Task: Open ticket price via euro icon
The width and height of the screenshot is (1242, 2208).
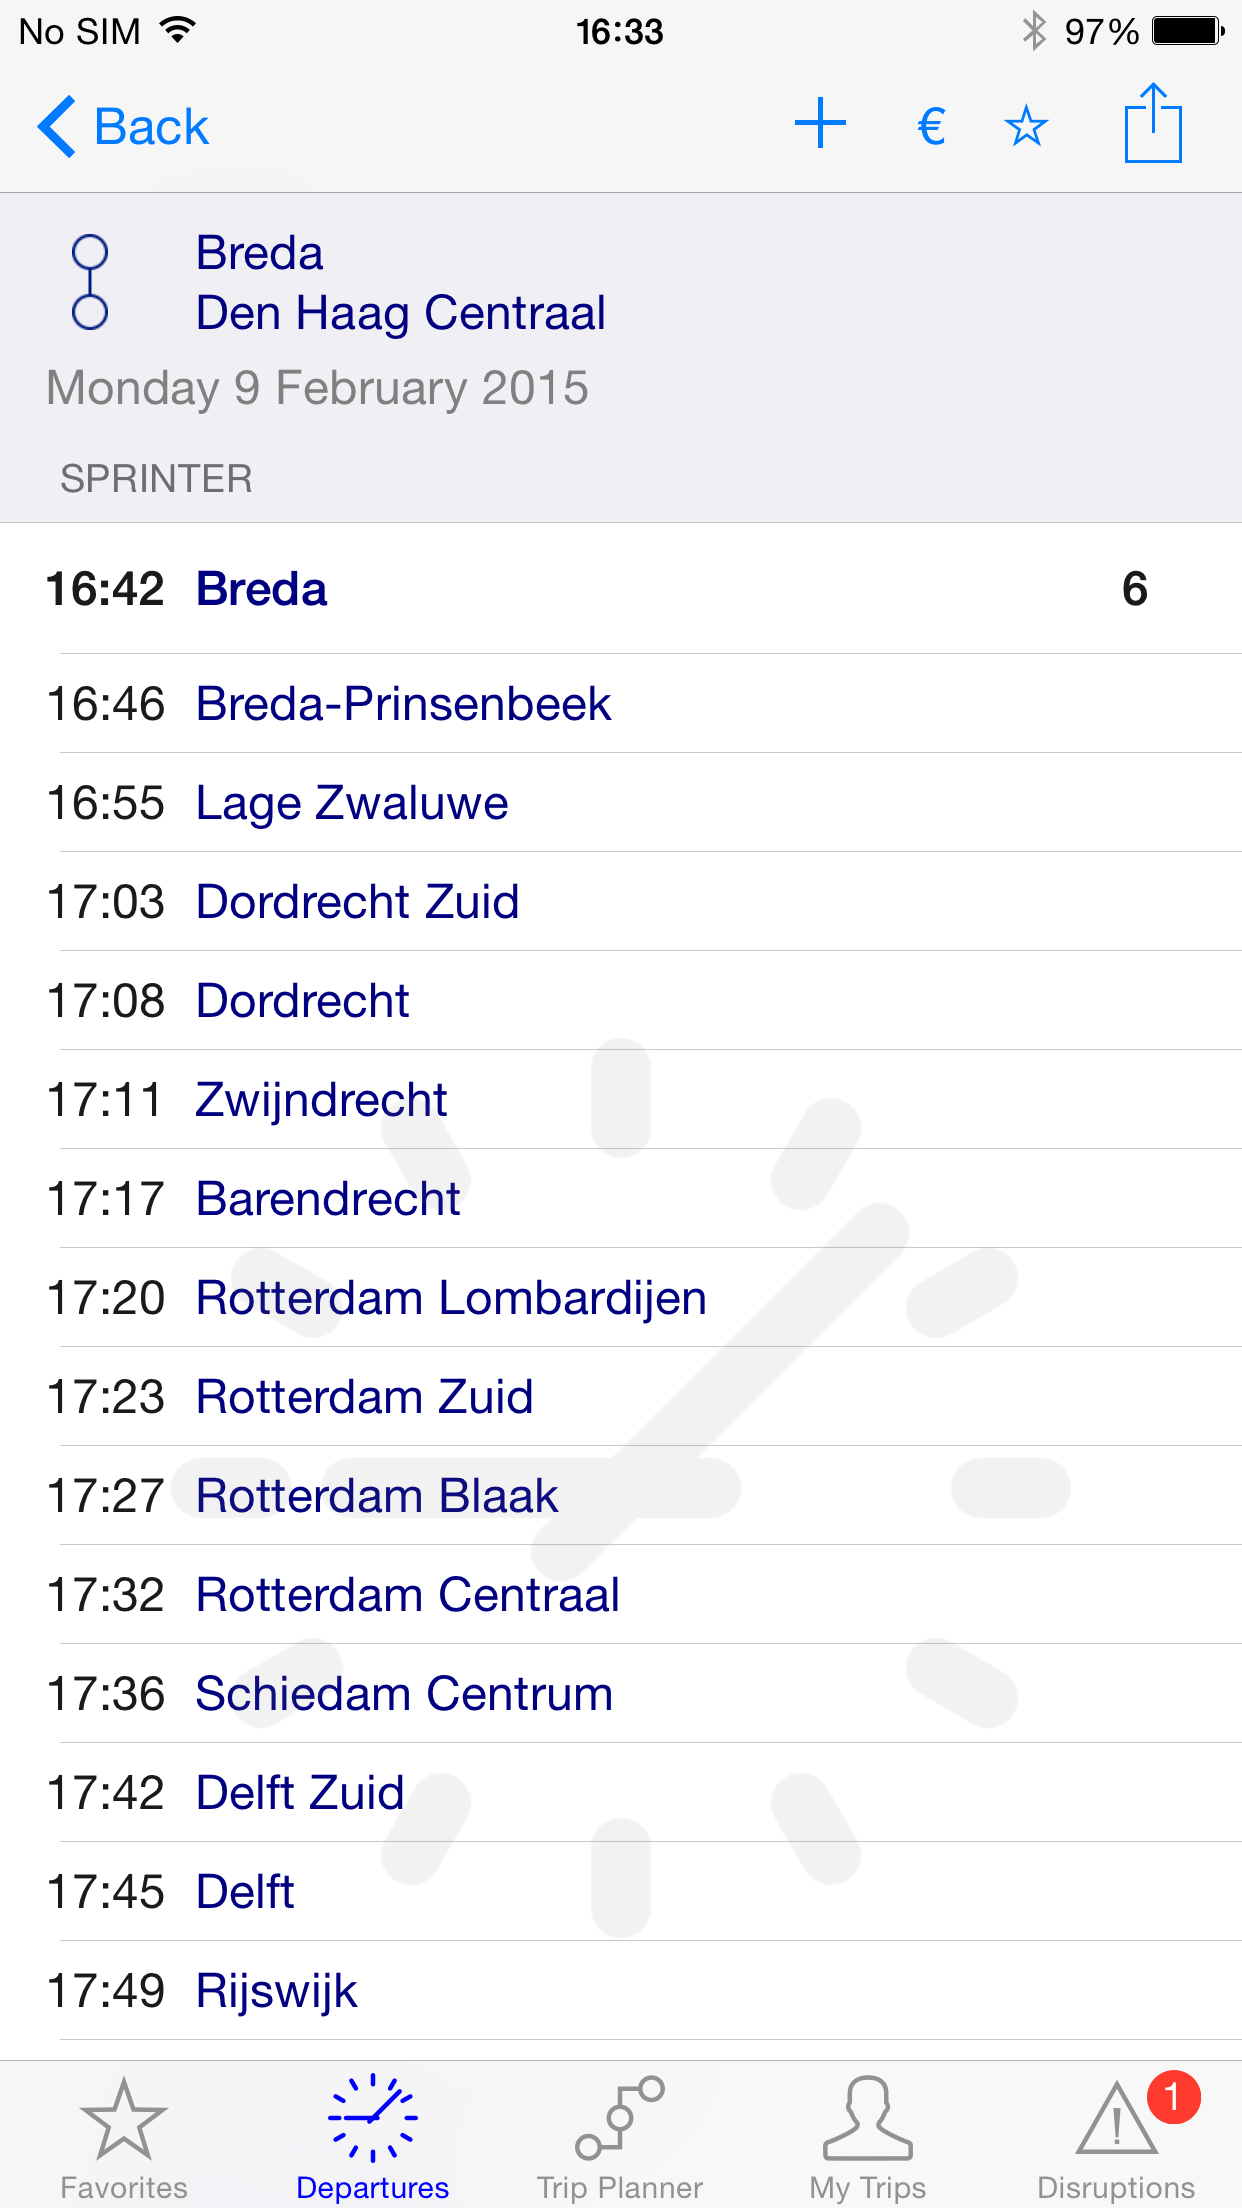Action: pos(931,127)
